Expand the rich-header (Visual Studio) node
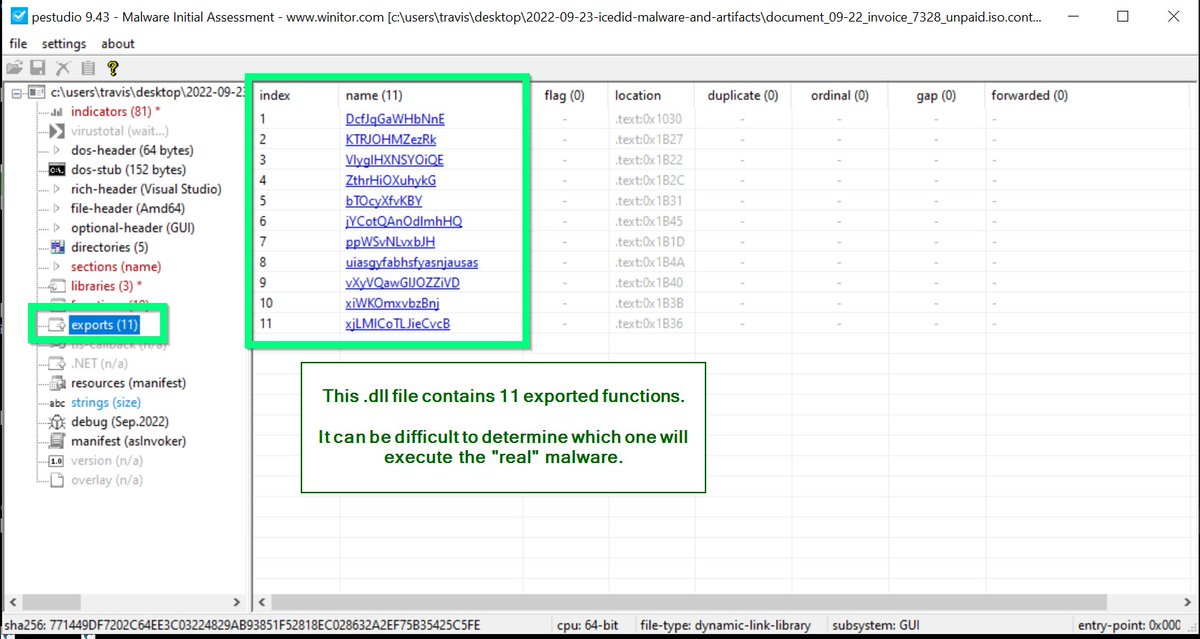 (x=57, y=189)
